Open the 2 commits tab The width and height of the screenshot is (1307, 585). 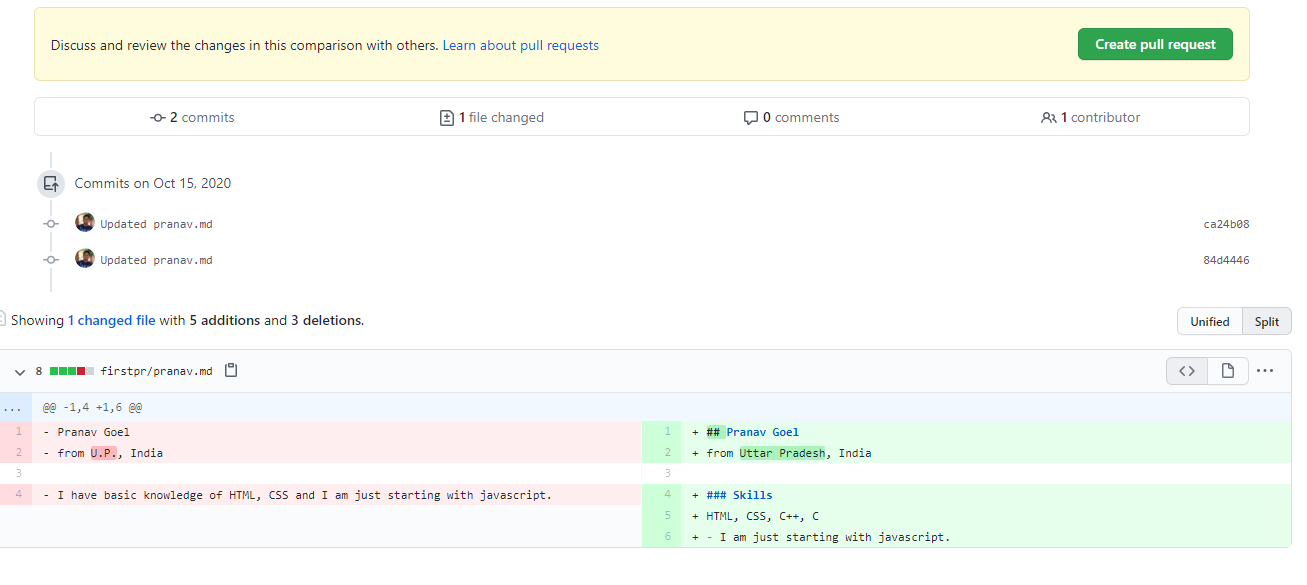192,117
